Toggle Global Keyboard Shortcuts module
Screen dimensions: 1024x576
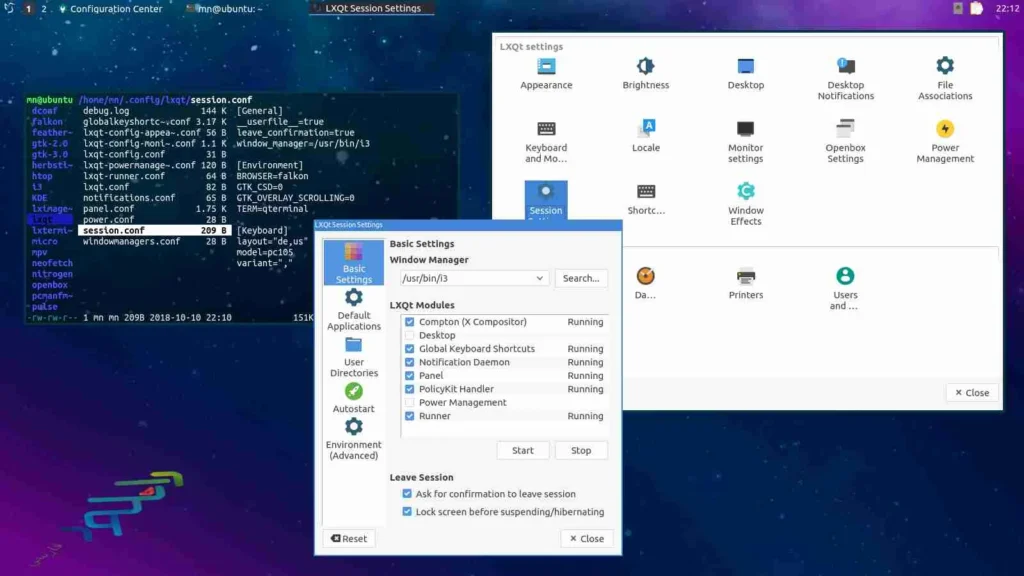point(409,349)
